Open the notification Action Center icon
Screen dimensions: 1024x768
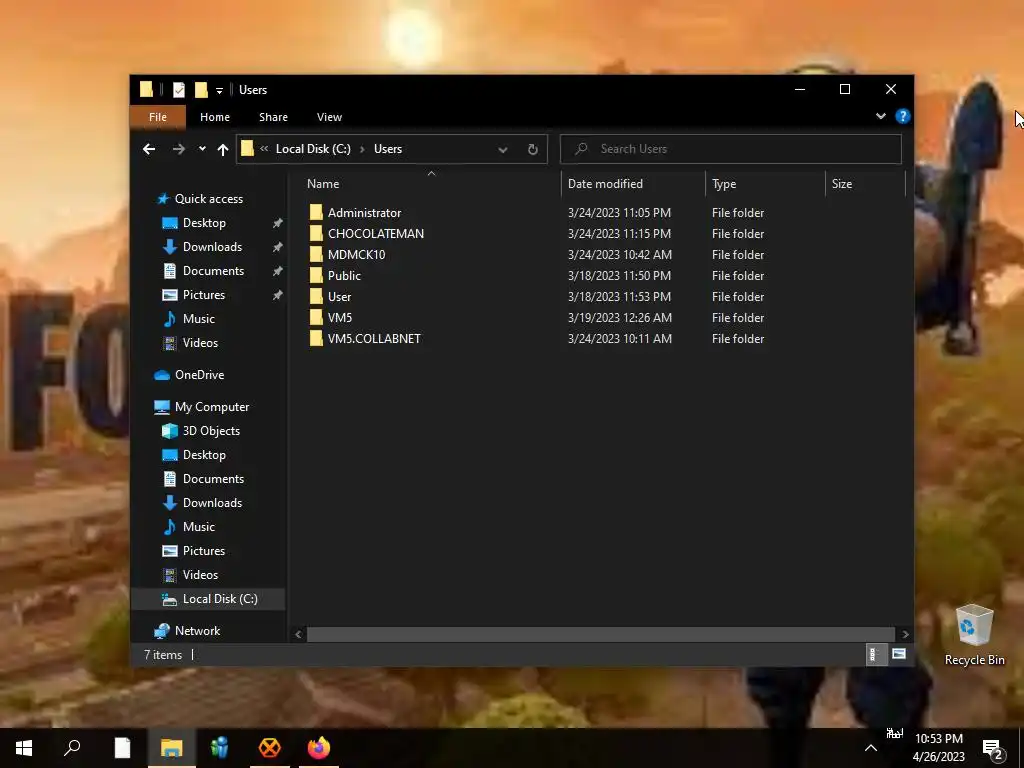point(993,749)
